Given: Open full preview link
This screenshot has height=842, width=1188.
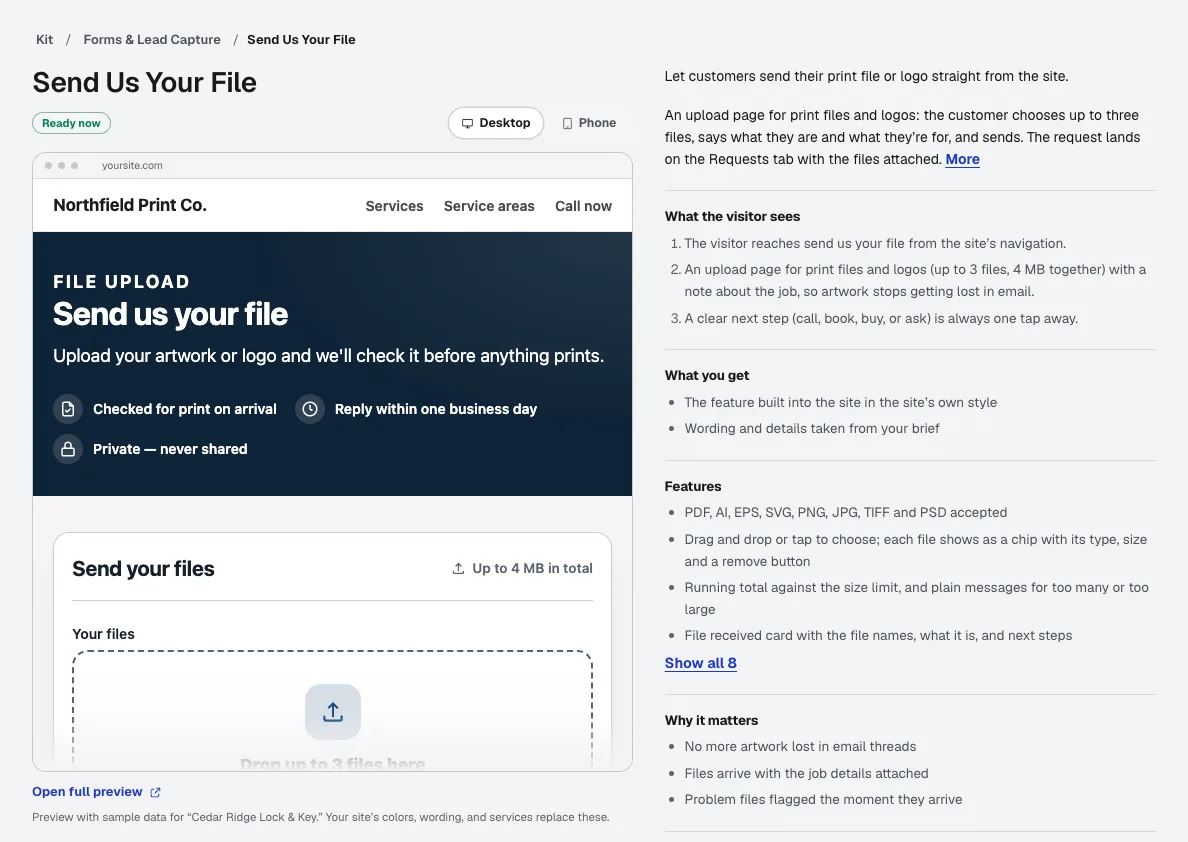Looking at the screenshot, I should tap(87, 792).
